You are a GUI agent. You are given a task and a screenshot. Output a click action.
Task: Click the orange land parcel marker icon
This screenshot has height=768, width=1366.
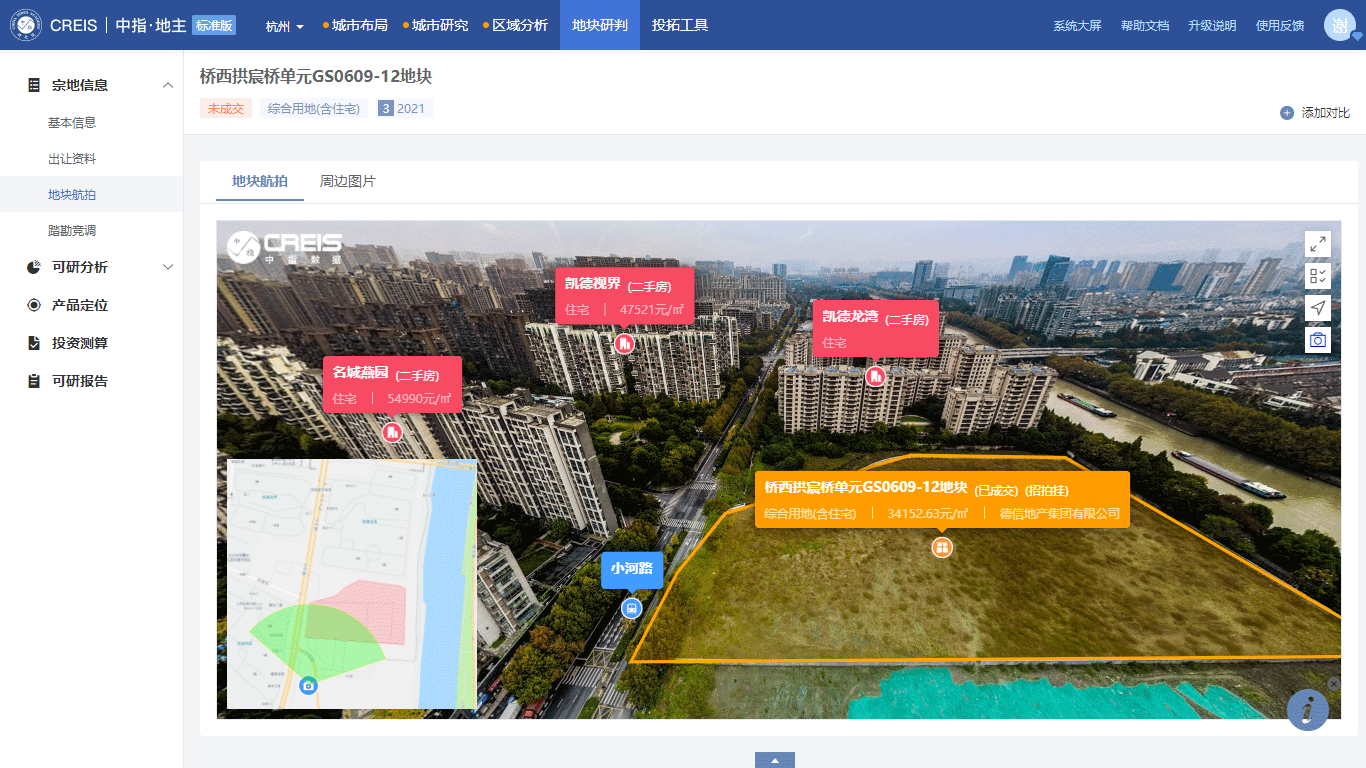[x=942, y=547]
